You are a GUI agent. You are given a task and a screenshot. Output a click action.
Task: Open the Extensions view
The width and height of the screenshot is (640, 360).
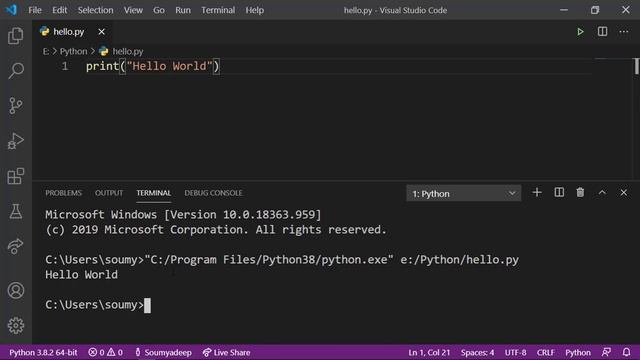click(x=16, y=176)
